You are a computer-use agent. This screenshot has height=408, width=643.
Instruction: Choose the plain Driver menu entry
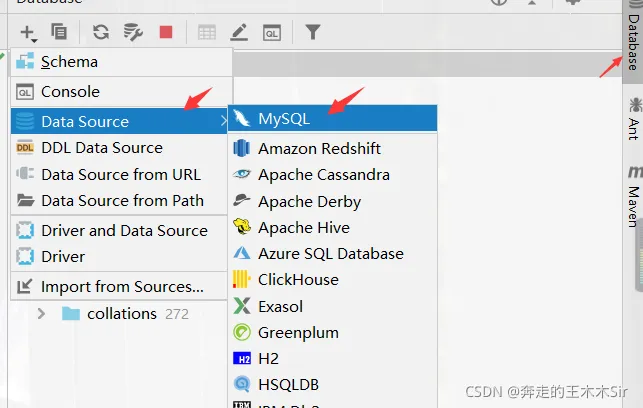point(119,257)
